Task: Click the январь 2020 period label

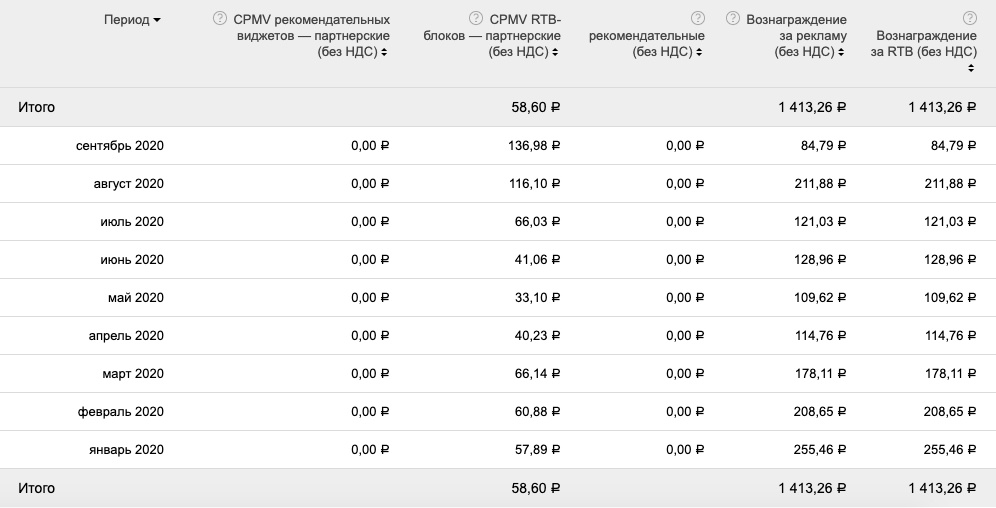Action: click(x=126, y=450)
